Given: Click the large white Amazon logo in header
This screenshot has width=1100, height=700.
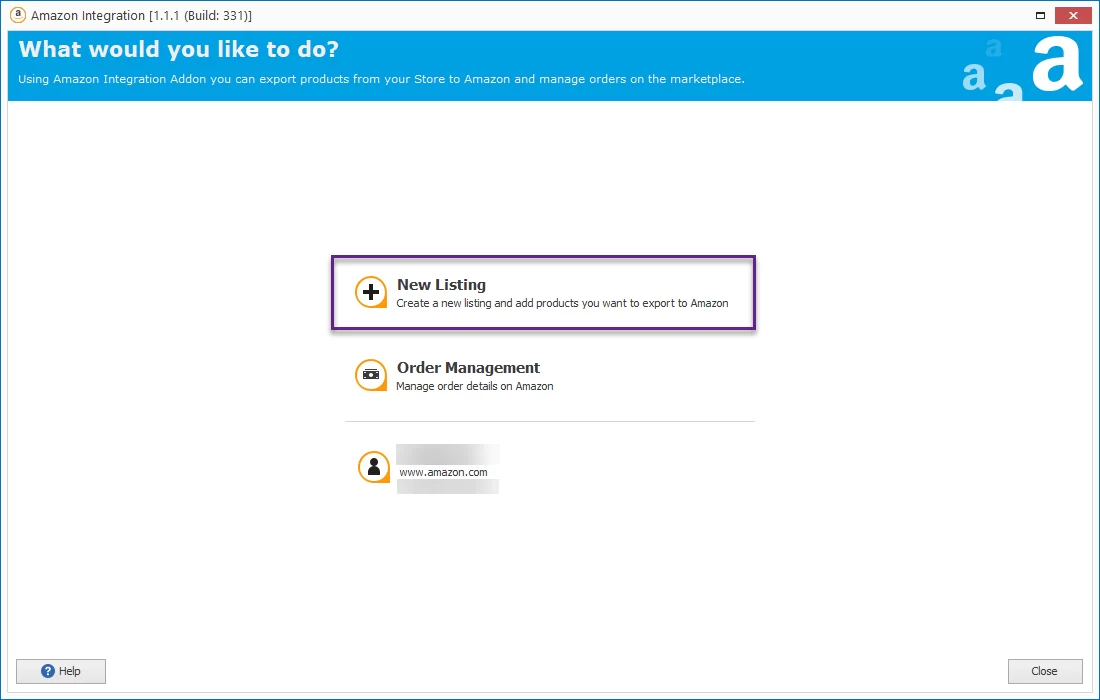Looking at the screenshot, I should [1057, 64].
